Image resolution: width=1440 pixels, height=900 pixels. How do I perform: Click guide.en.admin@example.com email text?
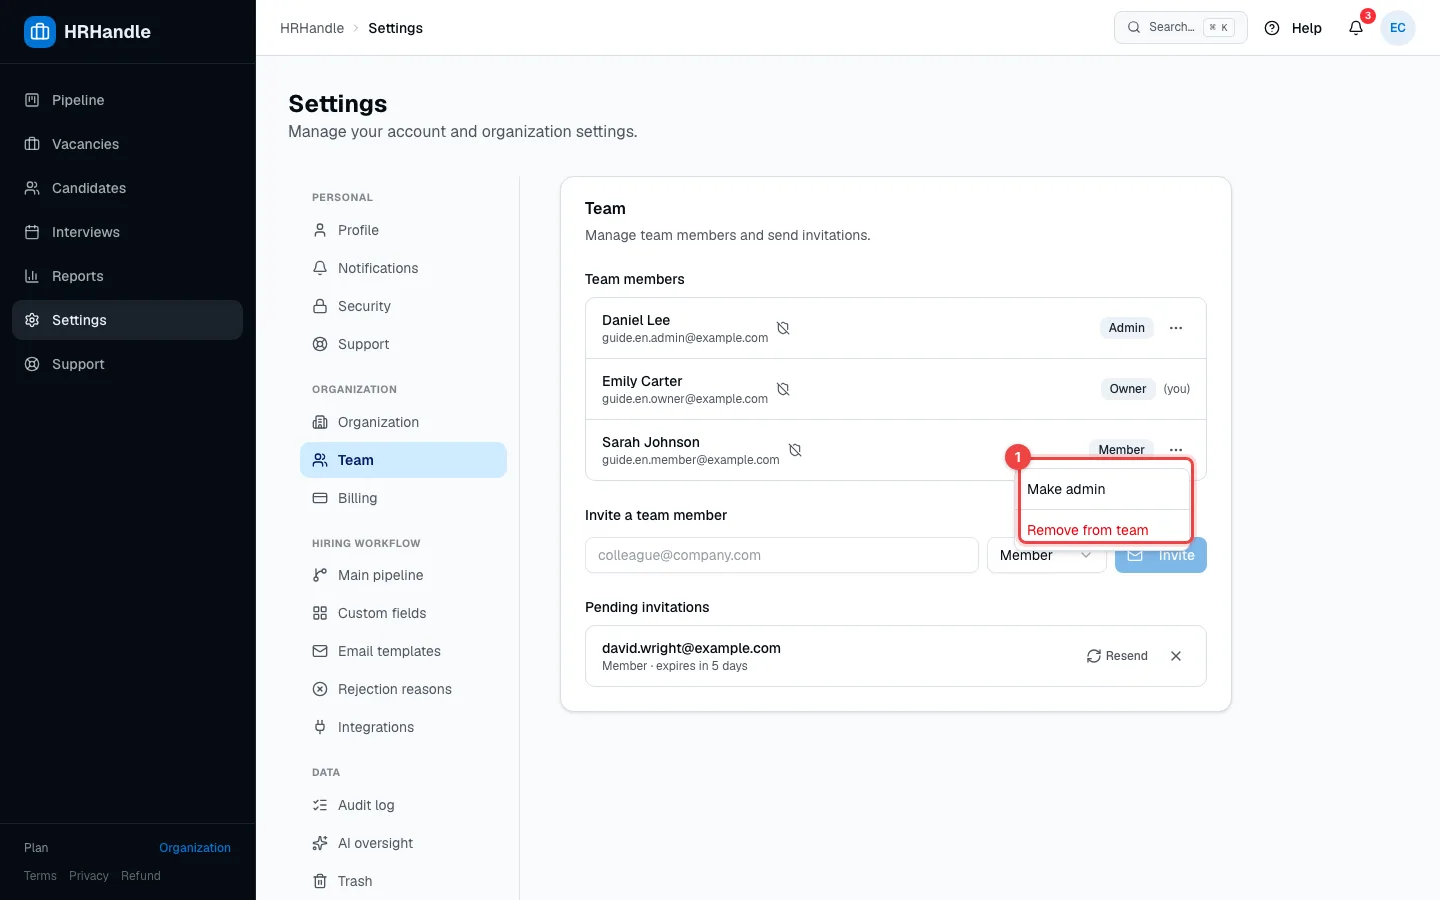tap(685, 338)
